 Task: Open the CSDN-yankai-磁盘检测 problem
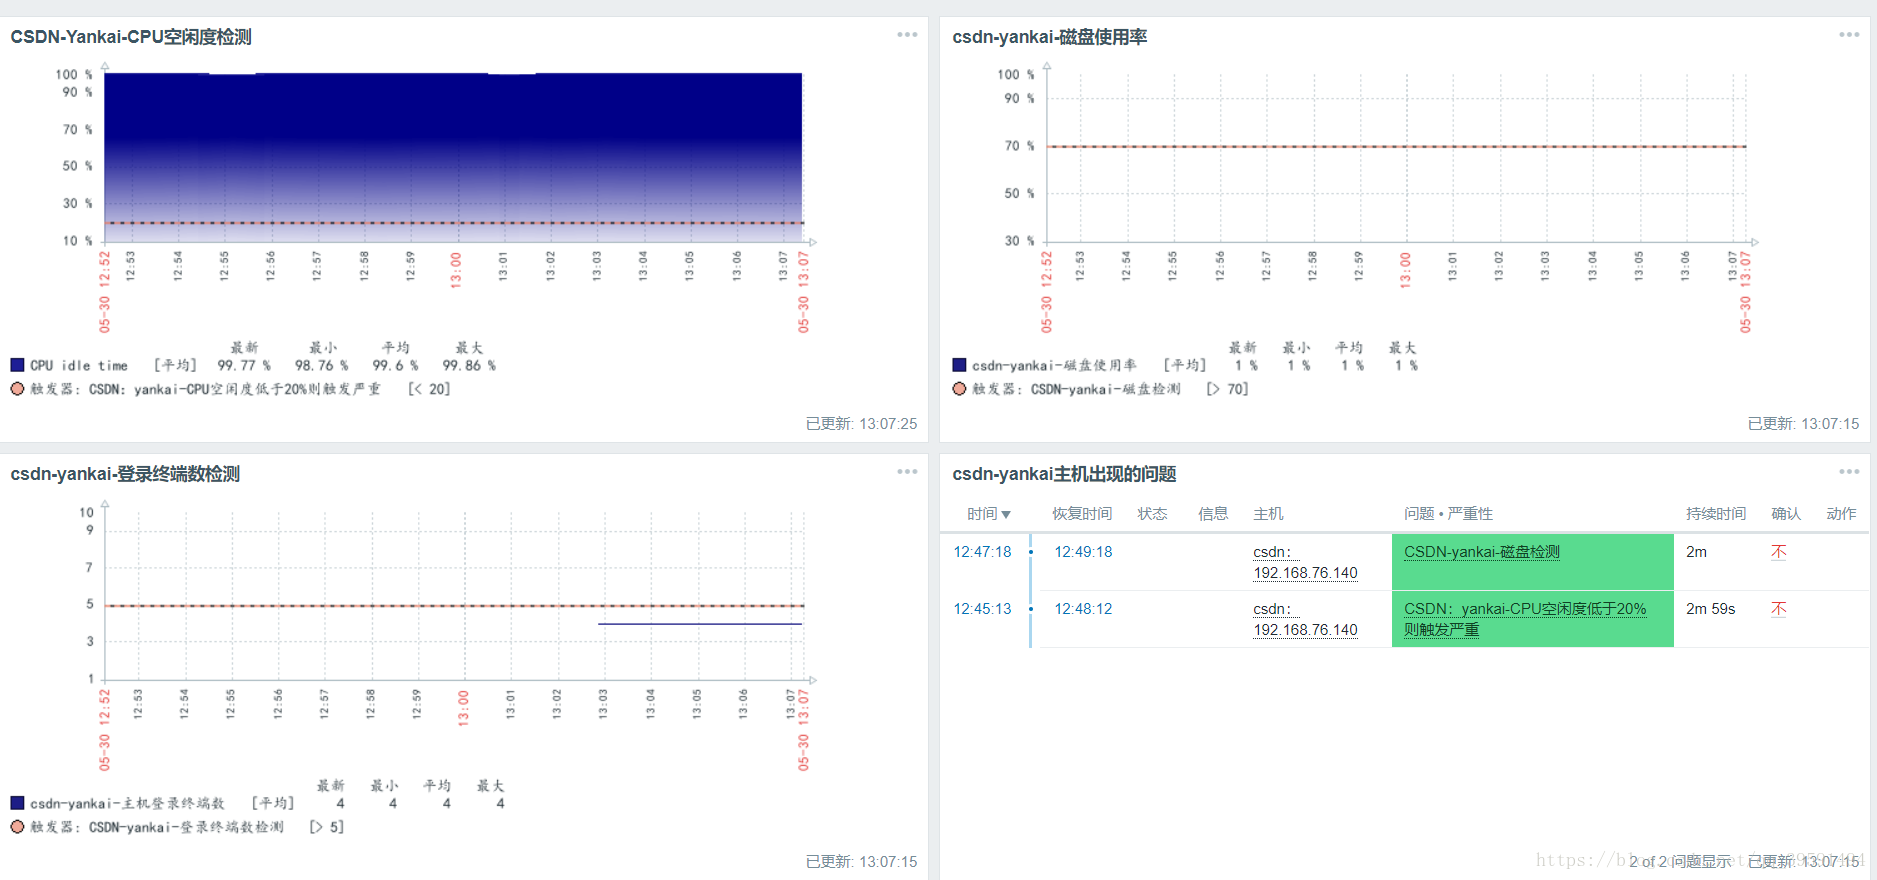(x=1482, y=552)
